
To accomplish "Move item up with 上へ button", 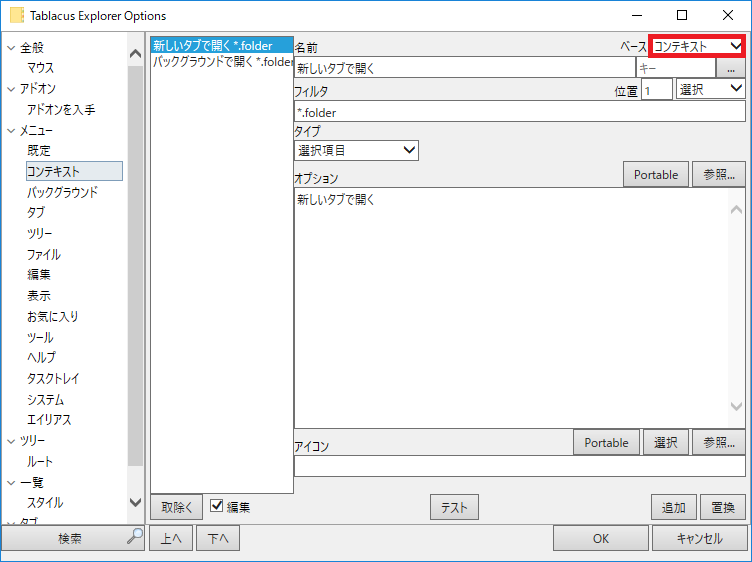I will [171, 538].
